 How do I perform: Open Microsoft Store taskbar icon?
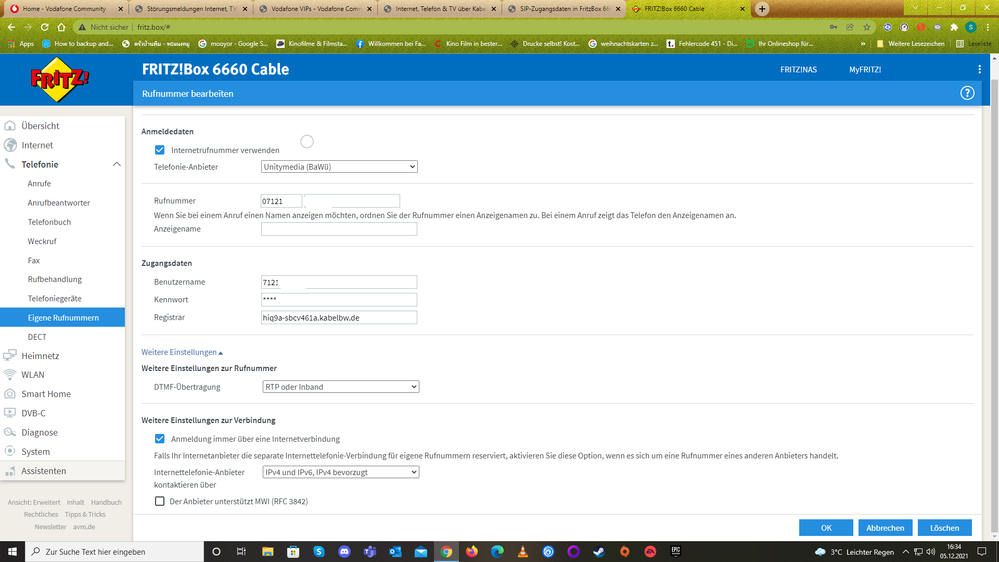pyautogui.click(x=293, y=552)
